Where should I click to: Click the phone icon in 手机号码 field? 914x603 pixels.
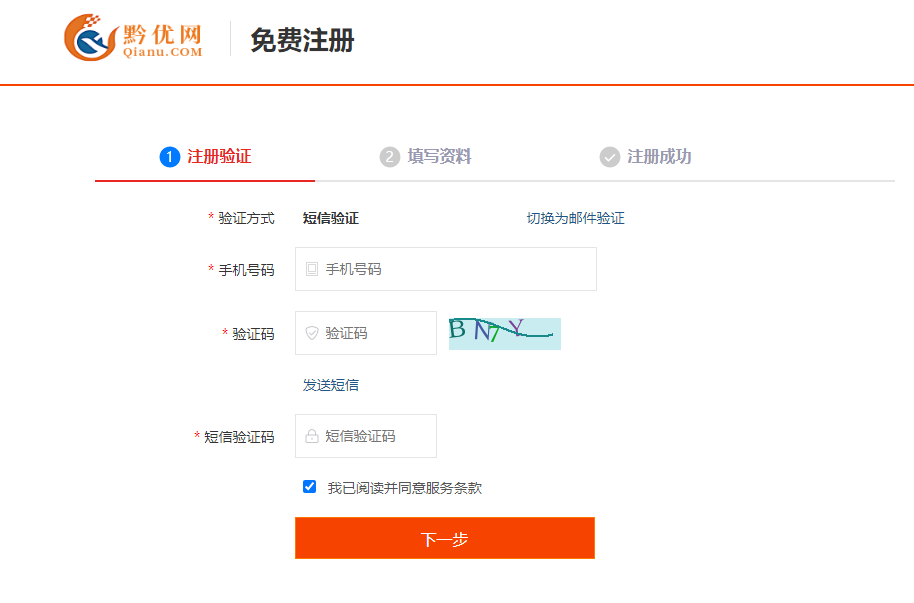click(x=312, y=269)
